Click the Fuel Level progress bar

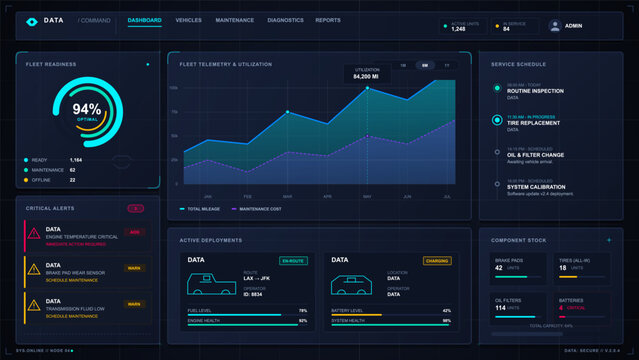(247, 315)
